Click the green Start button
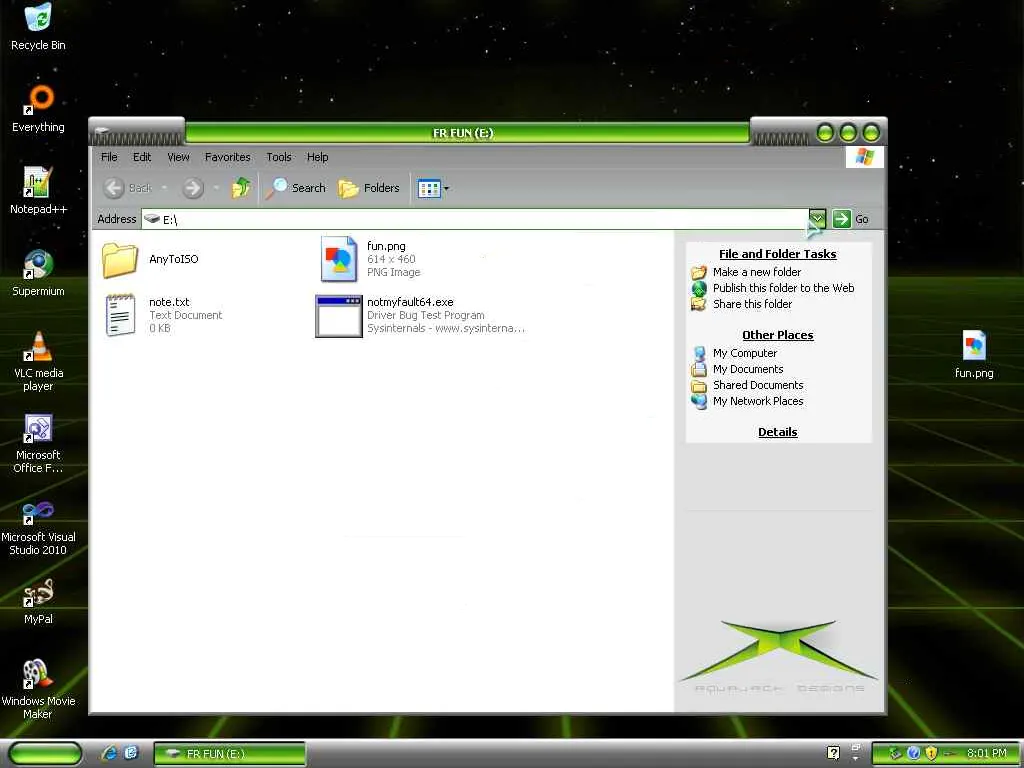The height and width of the screenshot is (768, 1024). coord(45,753)
